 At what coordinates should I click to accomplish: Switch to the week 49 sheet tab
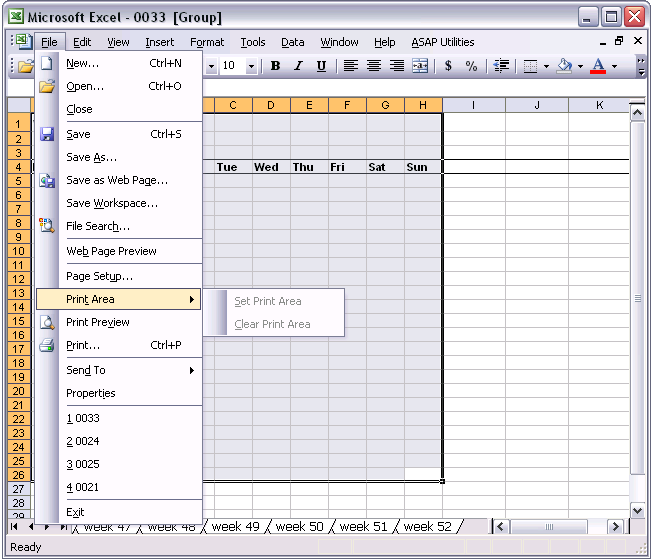235,527
